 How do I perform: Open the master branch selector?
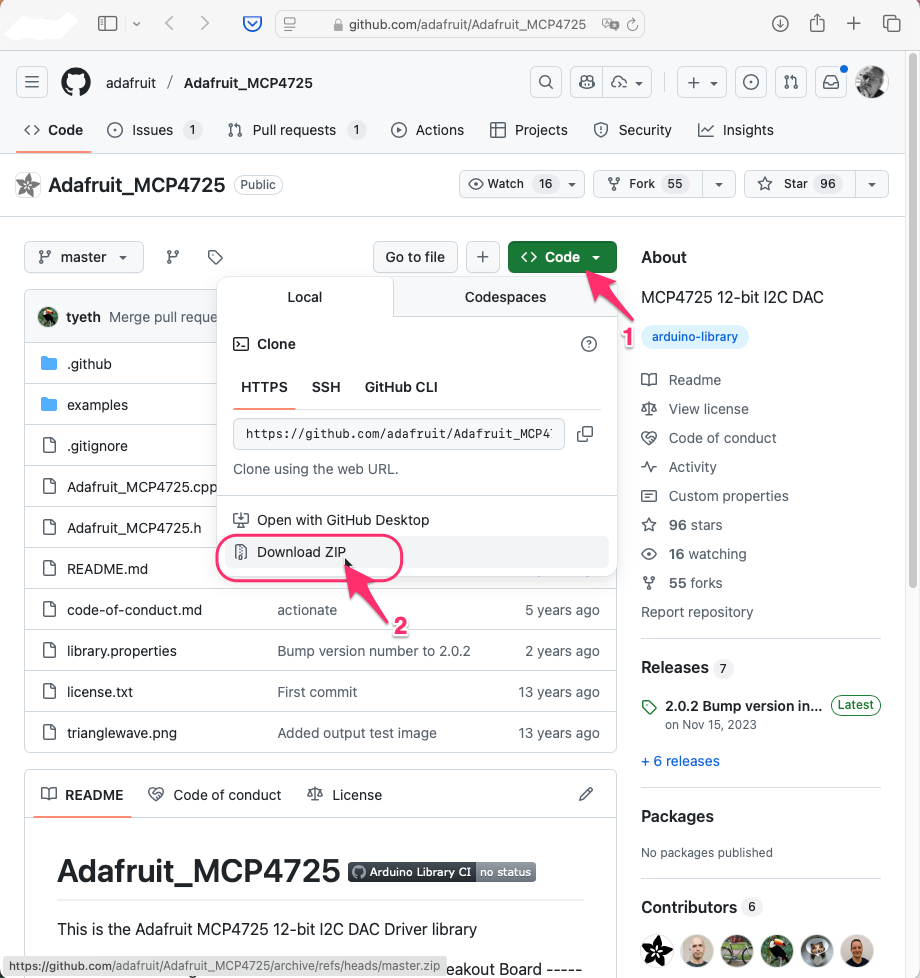pyautogui.click(x=84, y=257)
